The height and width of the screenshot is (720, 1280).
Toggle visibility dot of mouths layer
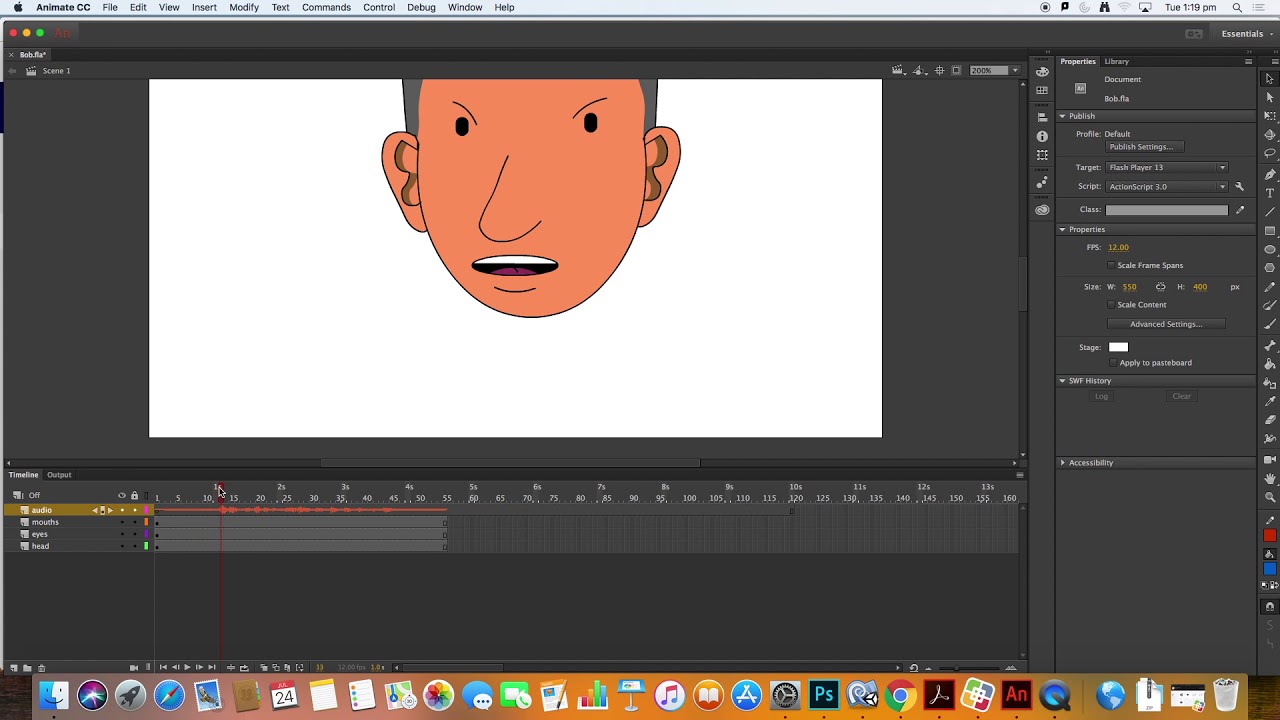coord(122,522)
